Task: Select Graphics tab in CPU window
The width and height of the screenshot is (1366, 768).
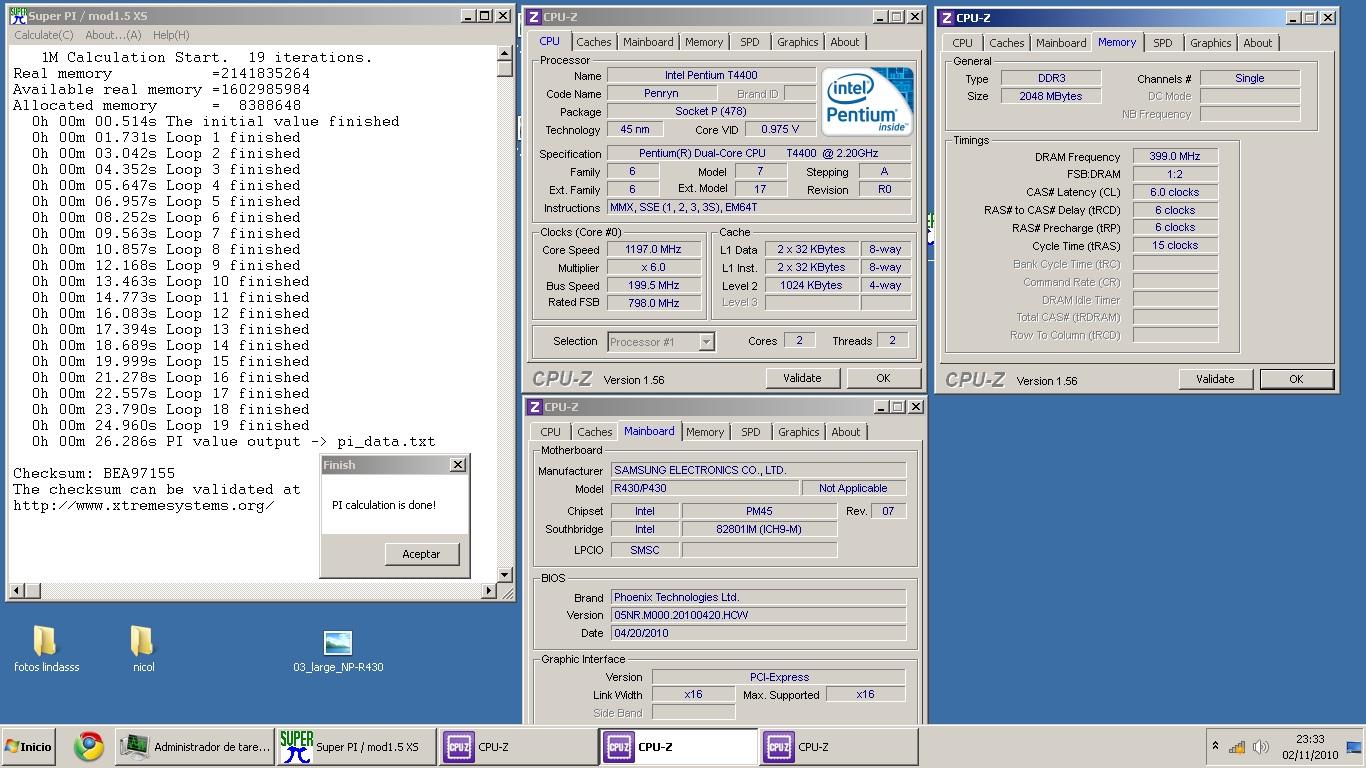Action: click(x=797, y=42)
